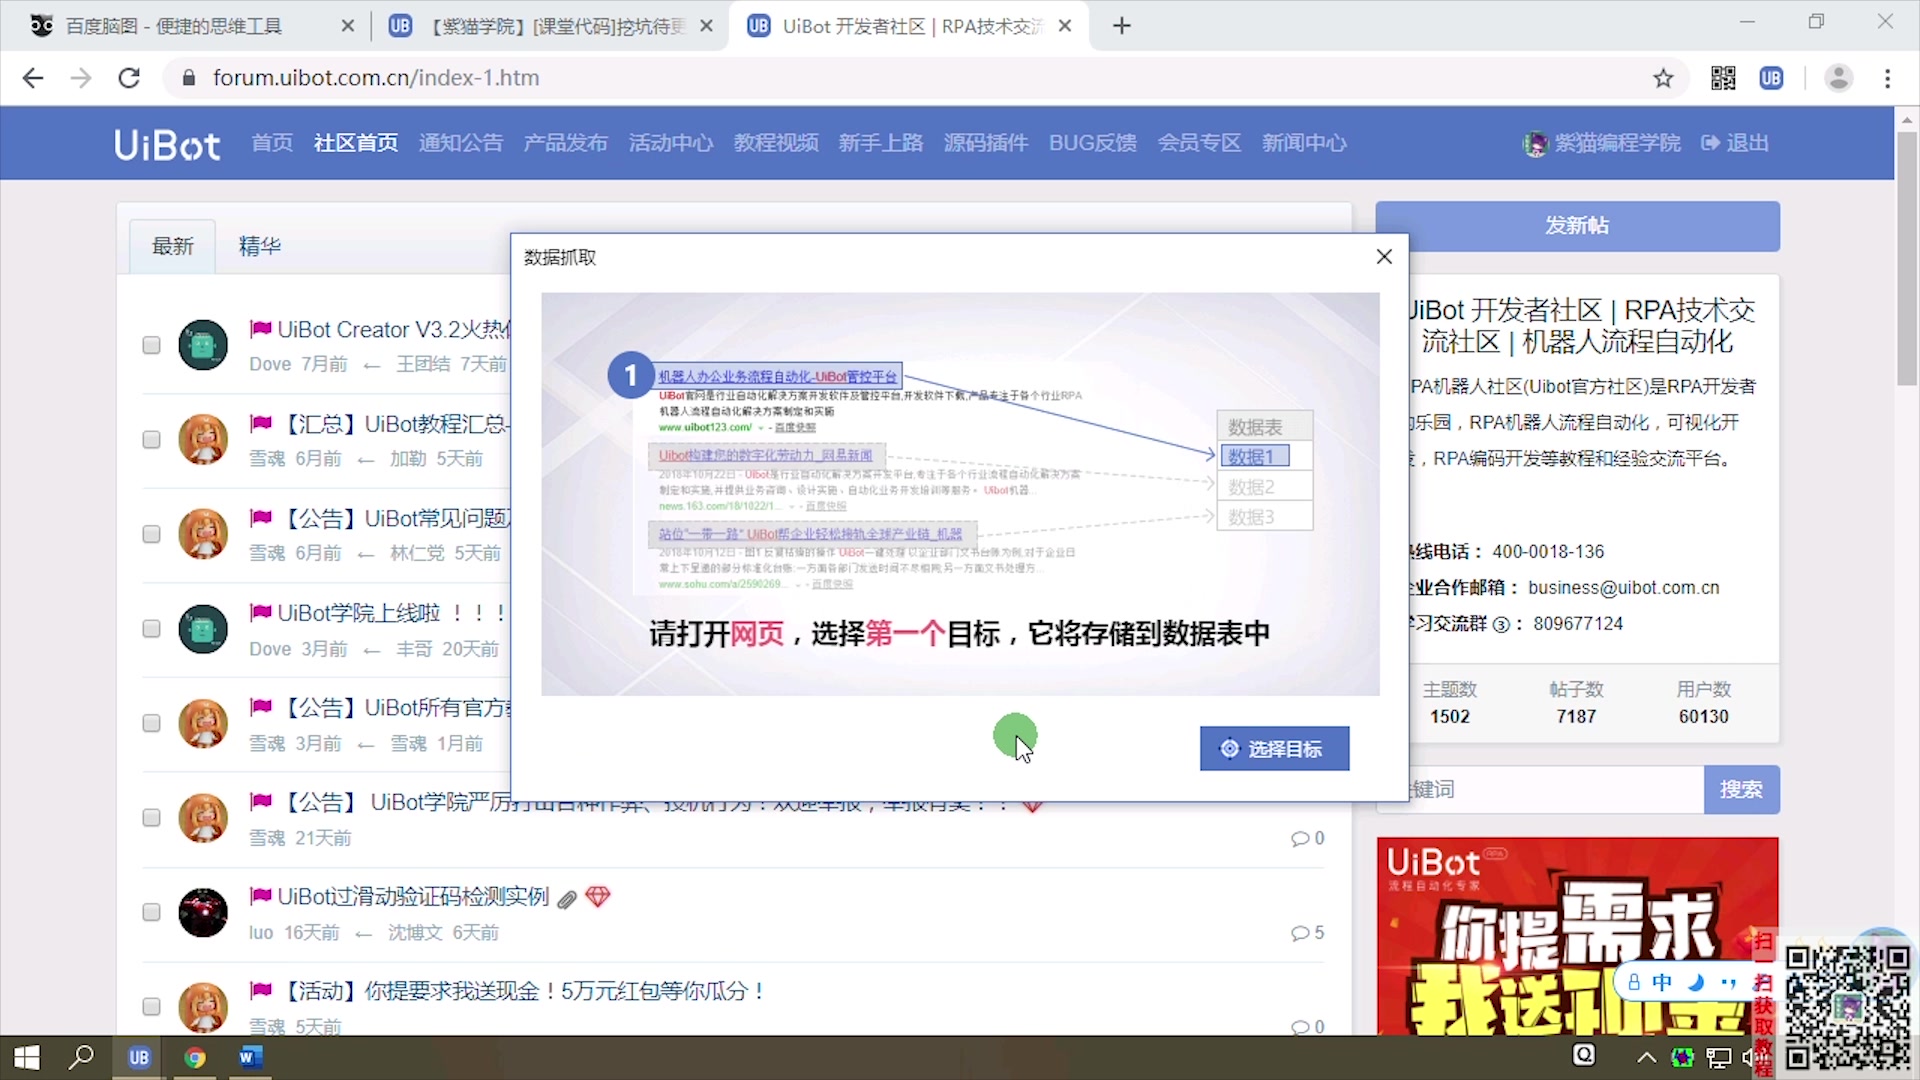Open BUG反馈 in the navigation bar
Screen dimensions: 1920x1080
1093,143
